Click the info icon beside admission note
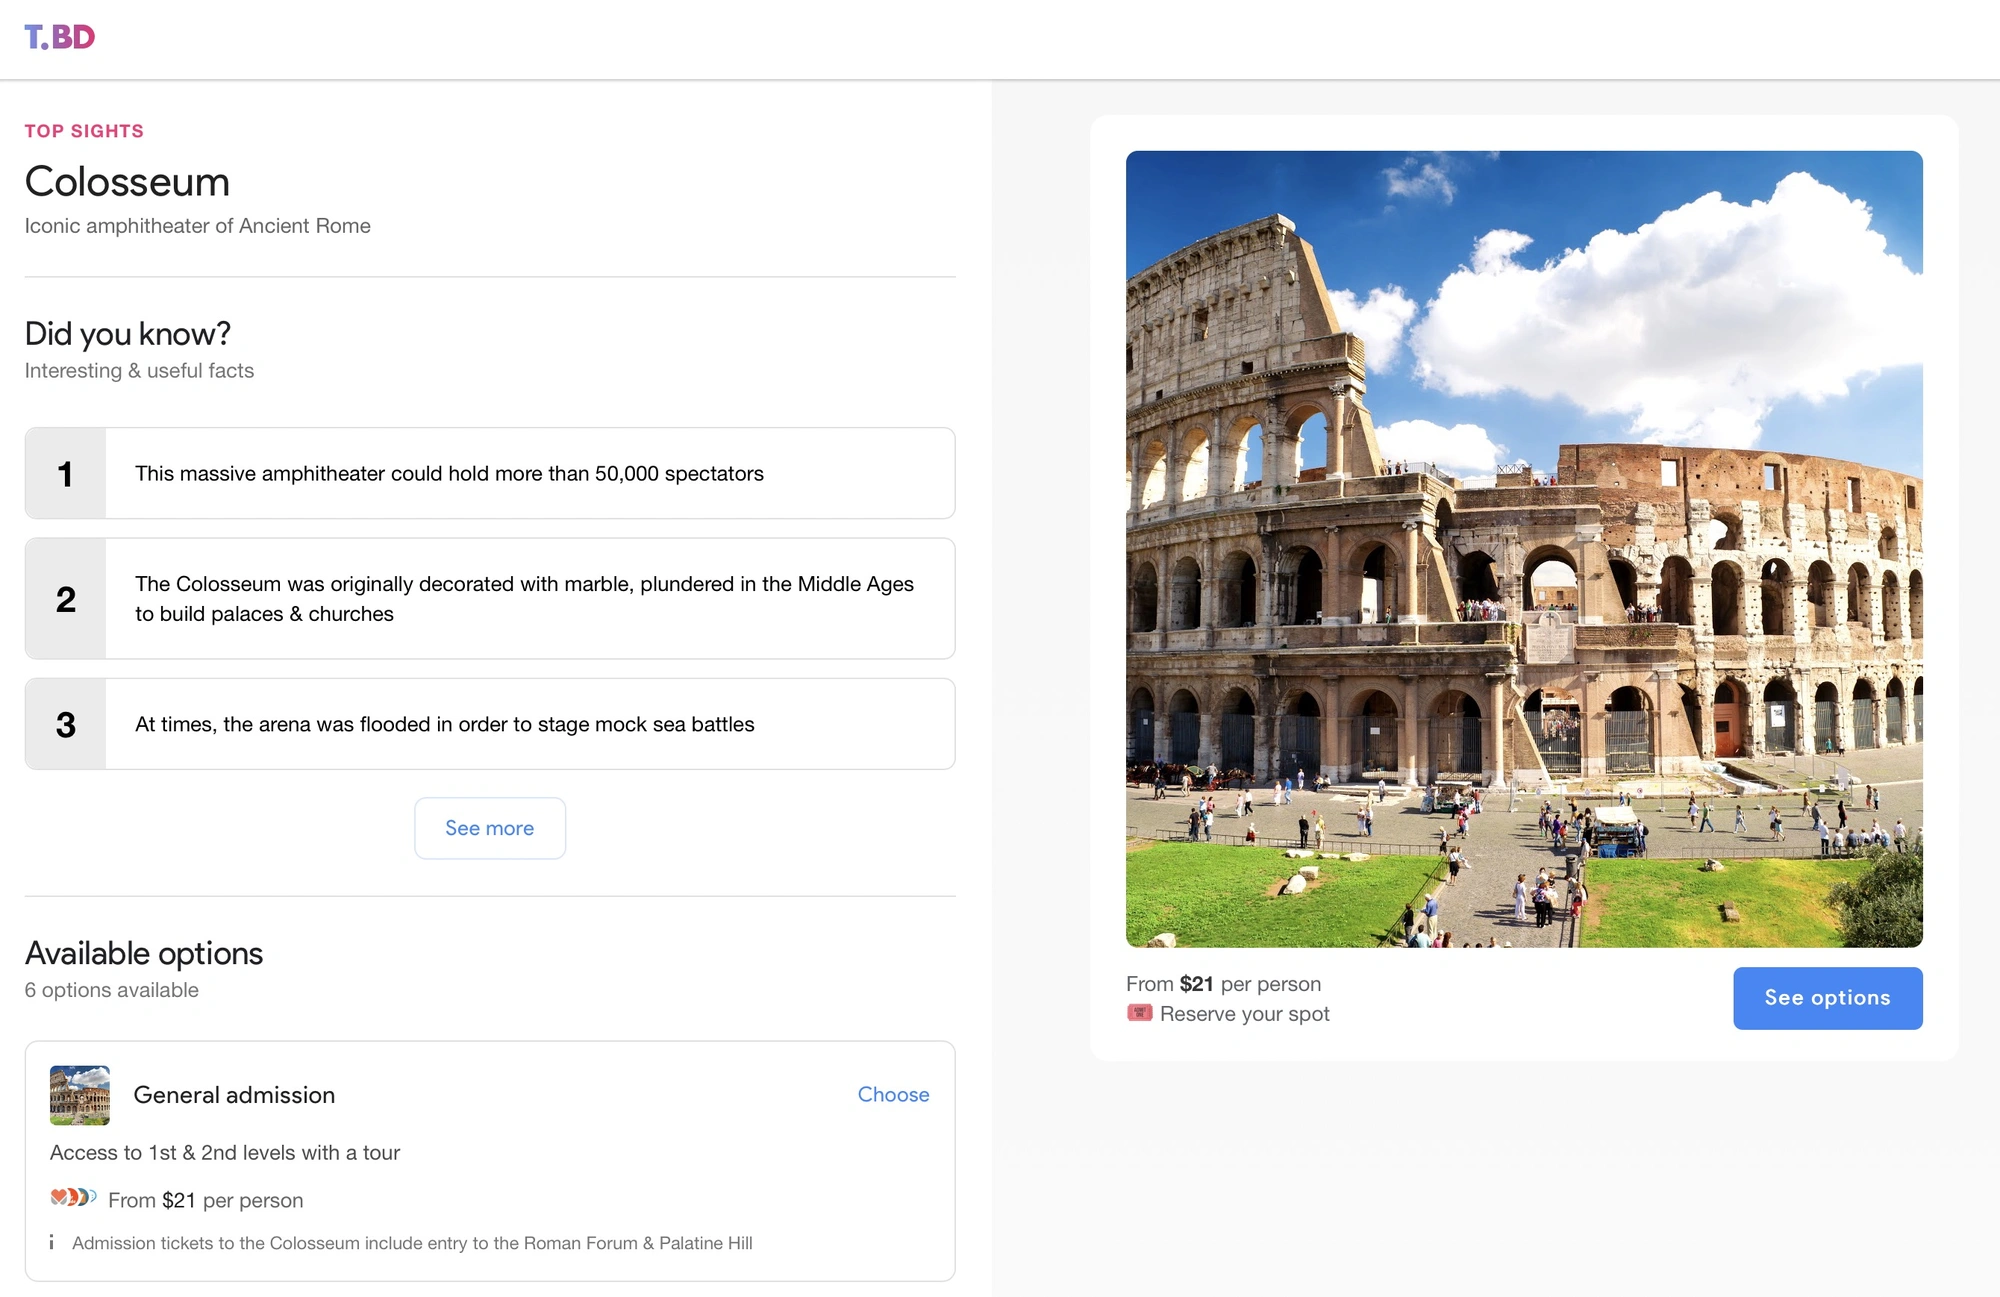The width and height of the screenshot is (2000, 1297). tap(51, 1242)
